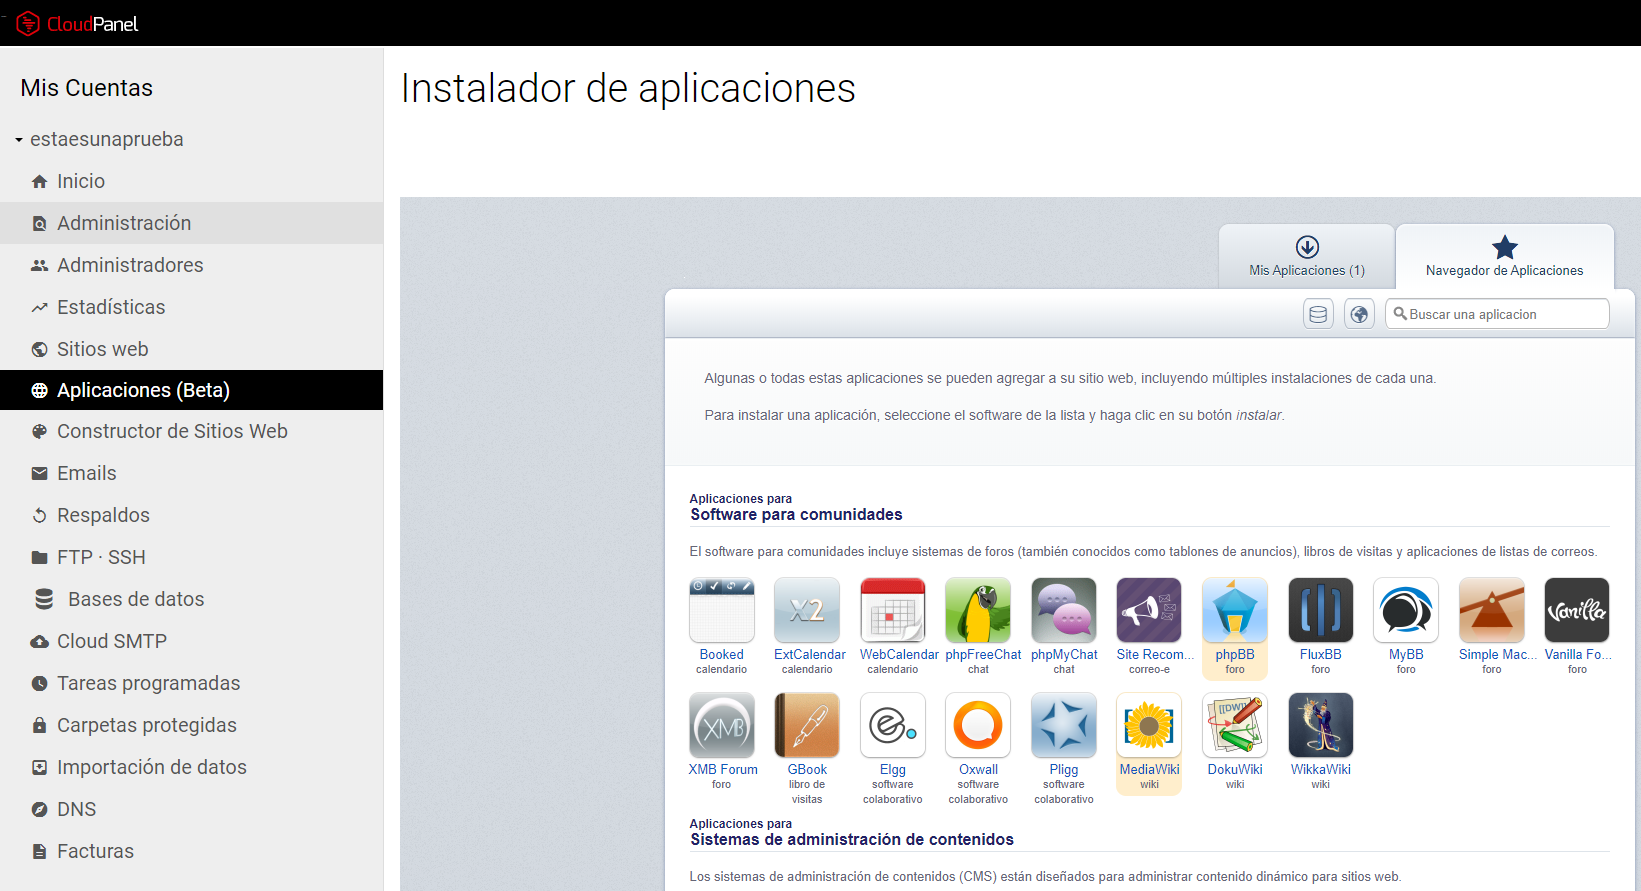Screen dimensions: 1641x891
Task: Select the ExtCalendar app icon
Action: coord(807,610)
